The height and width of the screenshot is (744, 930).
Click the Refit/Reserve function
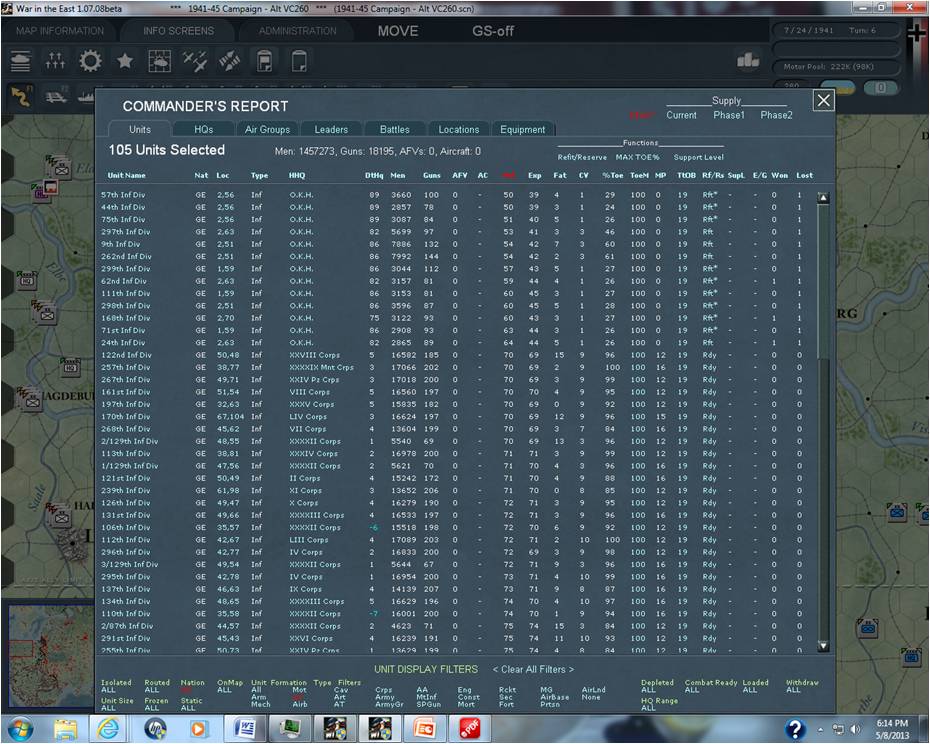tap(582, 157)
